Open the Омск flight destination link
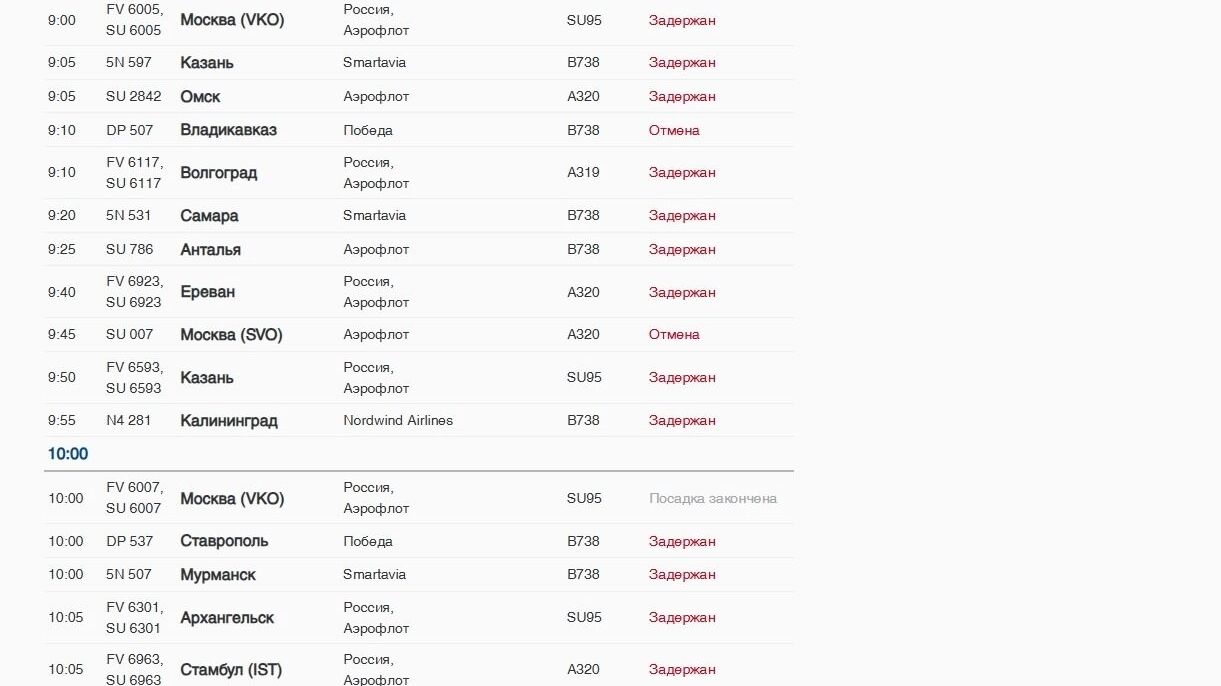The height and width of the screenshot is (686, 1221). (x=200, y=97)
